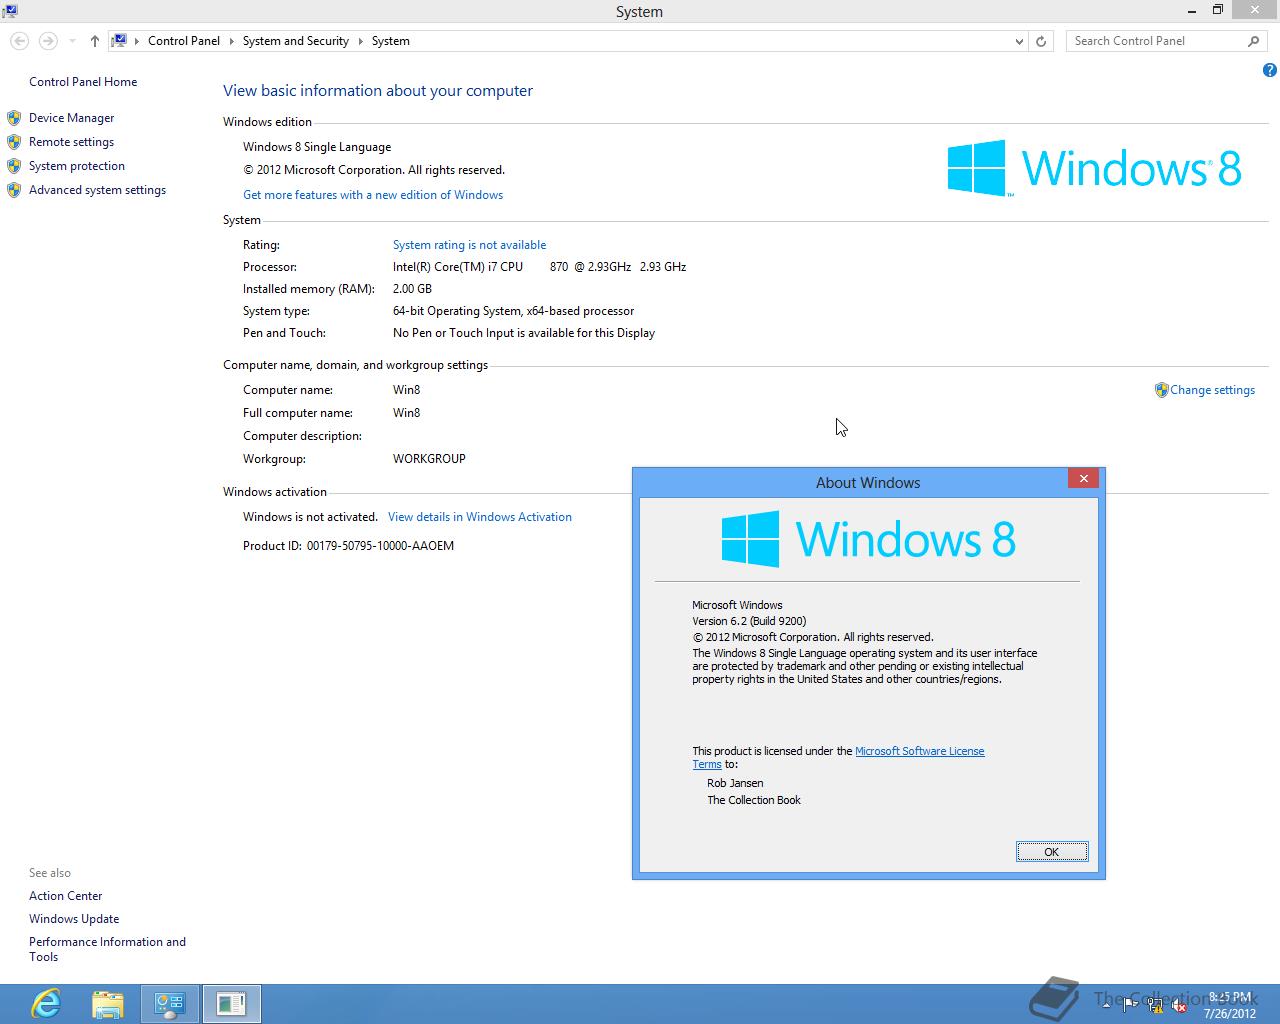The height and width of the screenshot is (1024, 1280).
Task: Select the WORKGROUP value text
Action: tap(429, 459)
